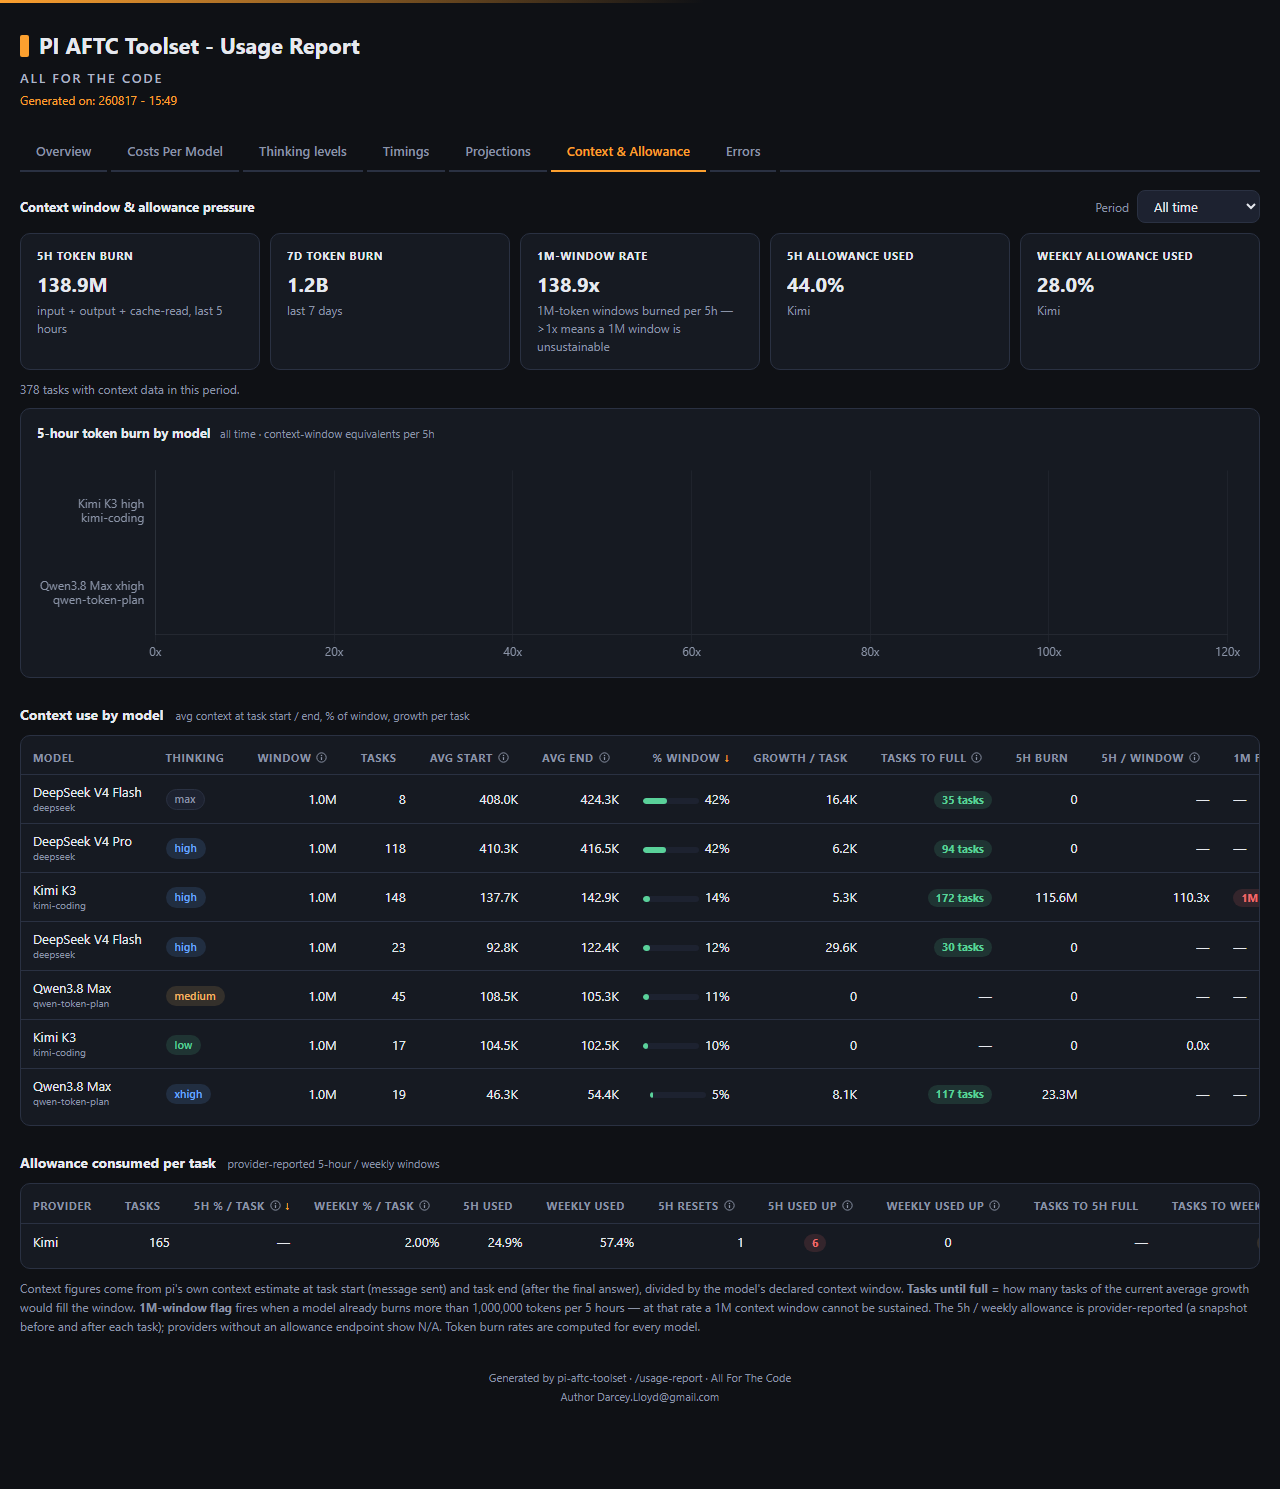Viewport: 1280px width, 1489px height.
Task: Click the low thinking badge for Kimi K3
Action: click(183, 1045)
